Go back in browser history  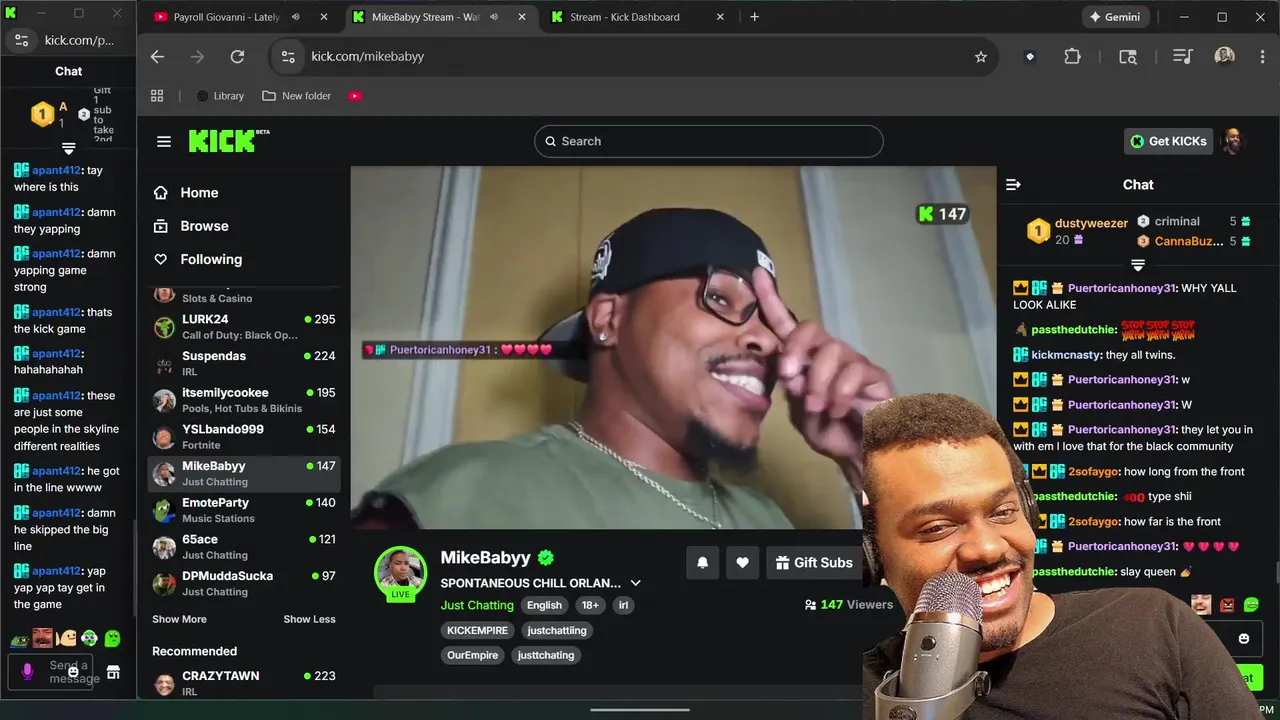click(x=157, y=57)
